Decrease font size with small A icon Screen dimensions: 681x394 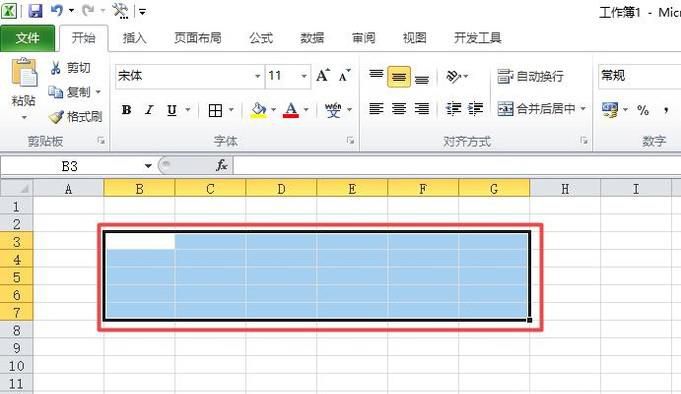point(344,76)
